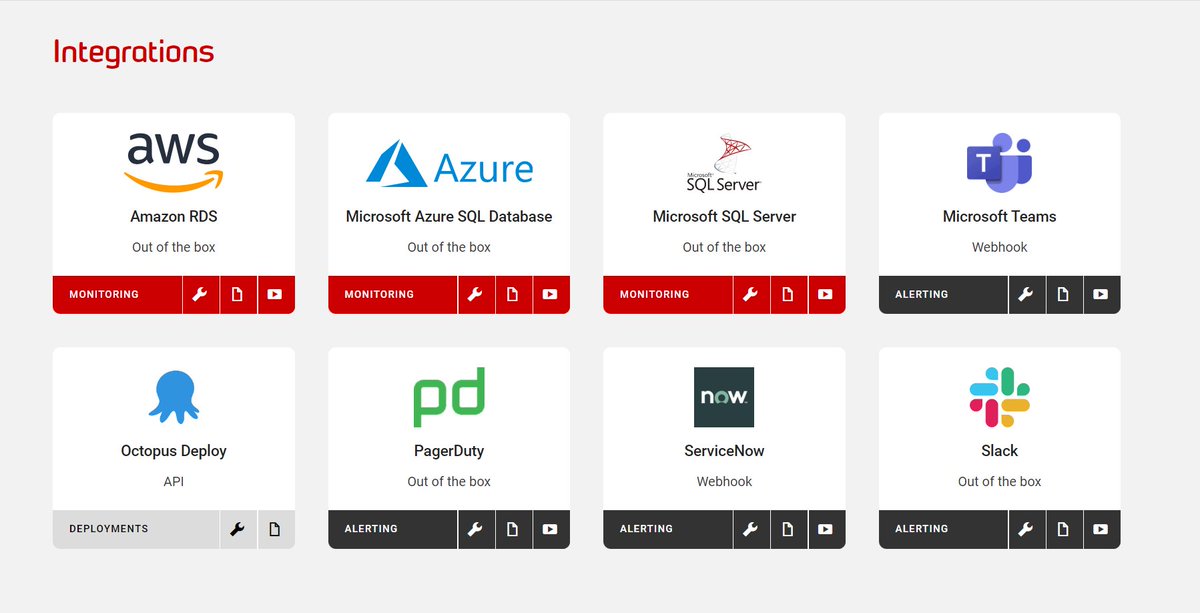This screenshot has width=1200, height=613.
Task: Open the document icon on Microsoft Teams card
Action: coord(1064,295)
